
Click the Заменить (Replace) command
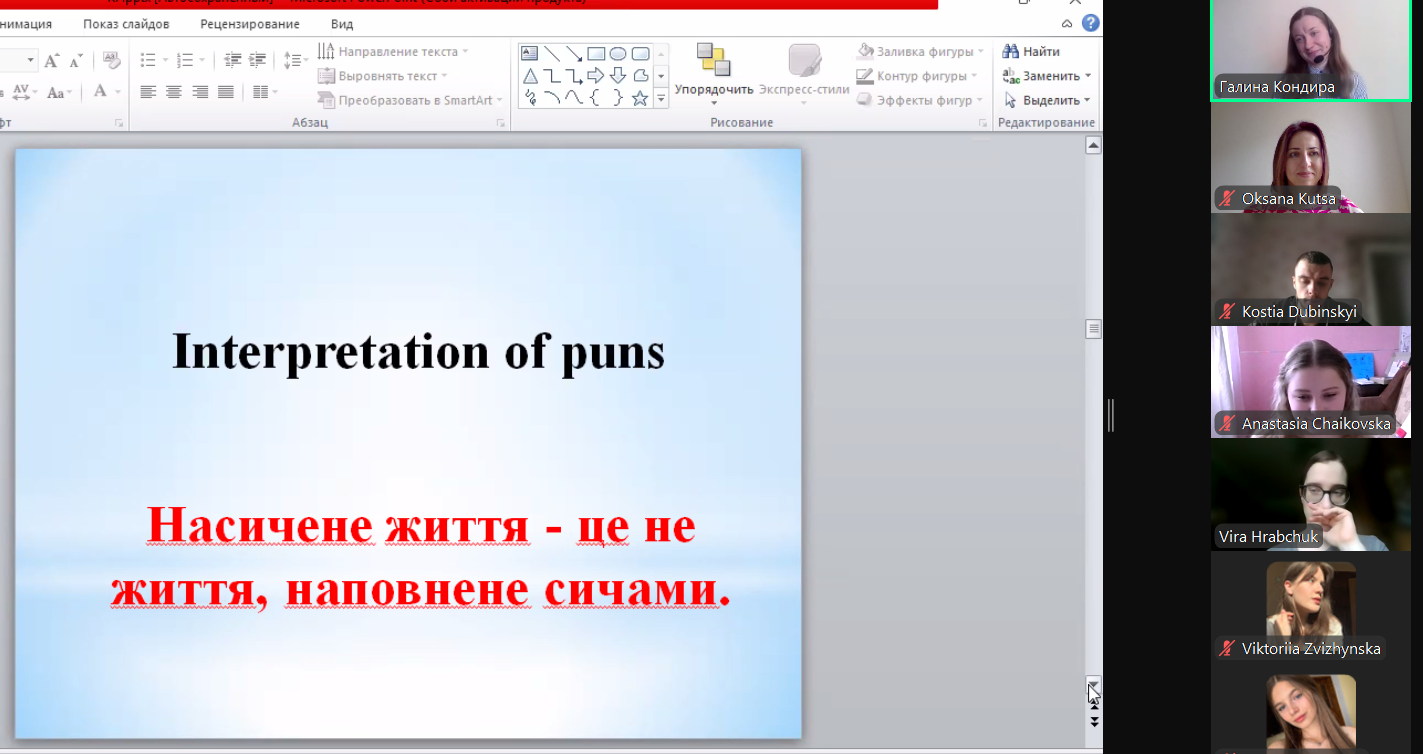tap(1047, 75)
